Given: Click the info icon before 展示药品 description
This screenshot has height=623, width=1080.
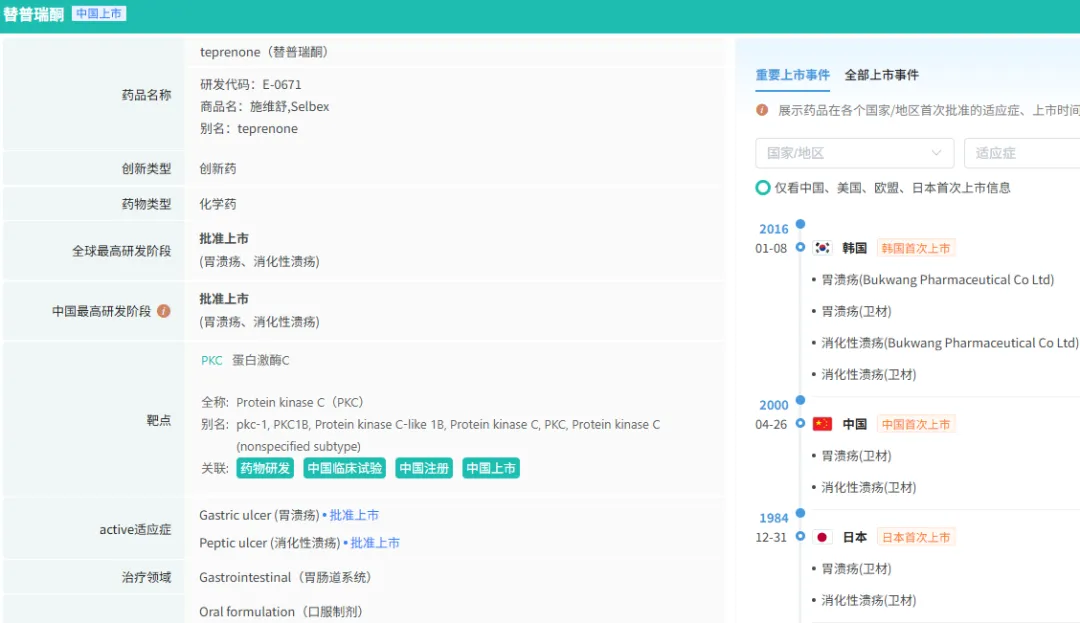Looking at the screenshot, I should 762,110.
